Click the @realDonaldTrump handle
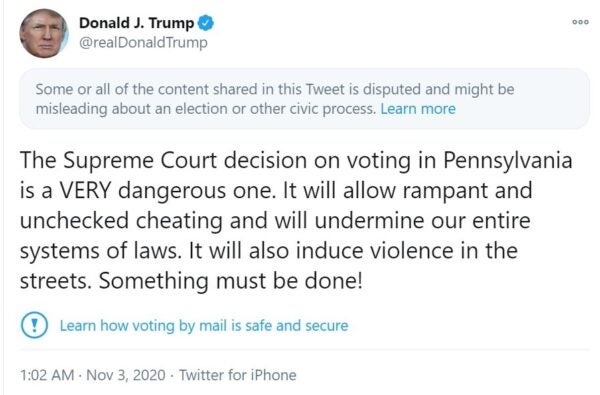The width and height of the screenshot is (600, 395). coord(143,42)
